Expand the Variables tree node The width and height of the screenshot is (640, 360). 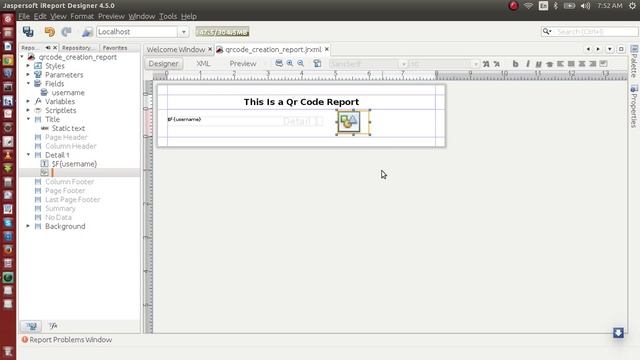[x=28, y=101]
